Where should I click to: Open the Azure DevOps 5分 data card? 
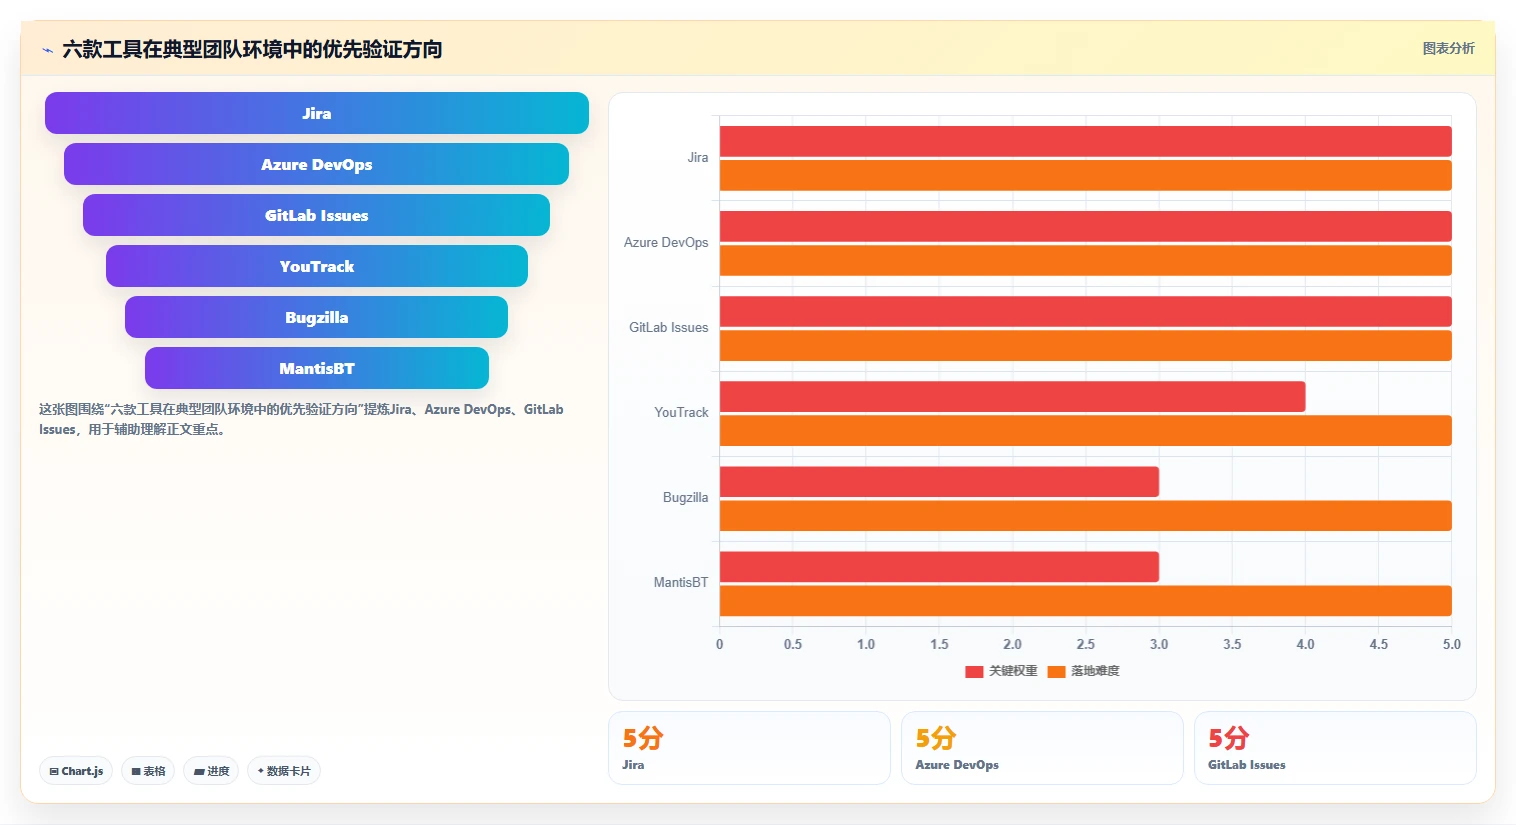pyautogui.click(x=1042, y=748)
